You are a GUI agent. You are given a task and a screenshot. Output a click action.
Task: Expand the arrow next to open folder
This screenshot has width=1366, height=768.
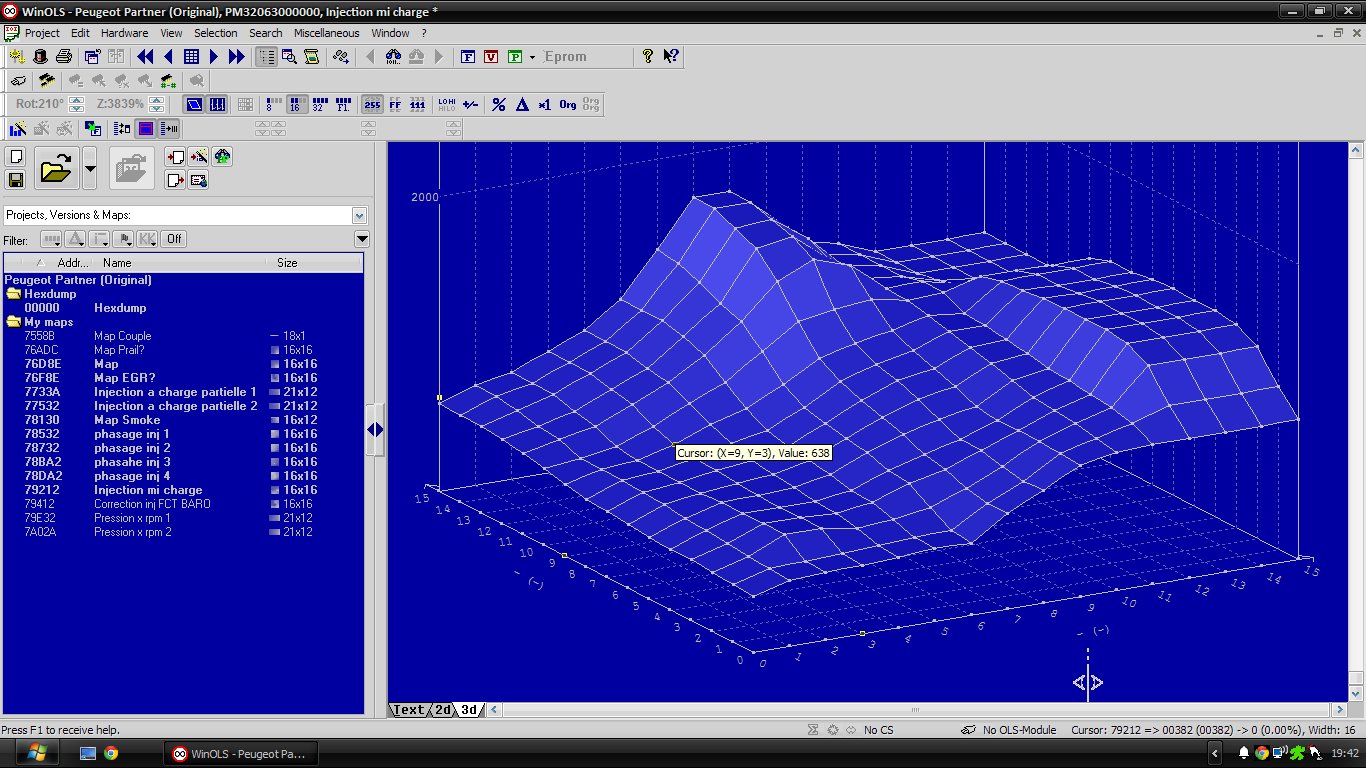coord(90,169)
